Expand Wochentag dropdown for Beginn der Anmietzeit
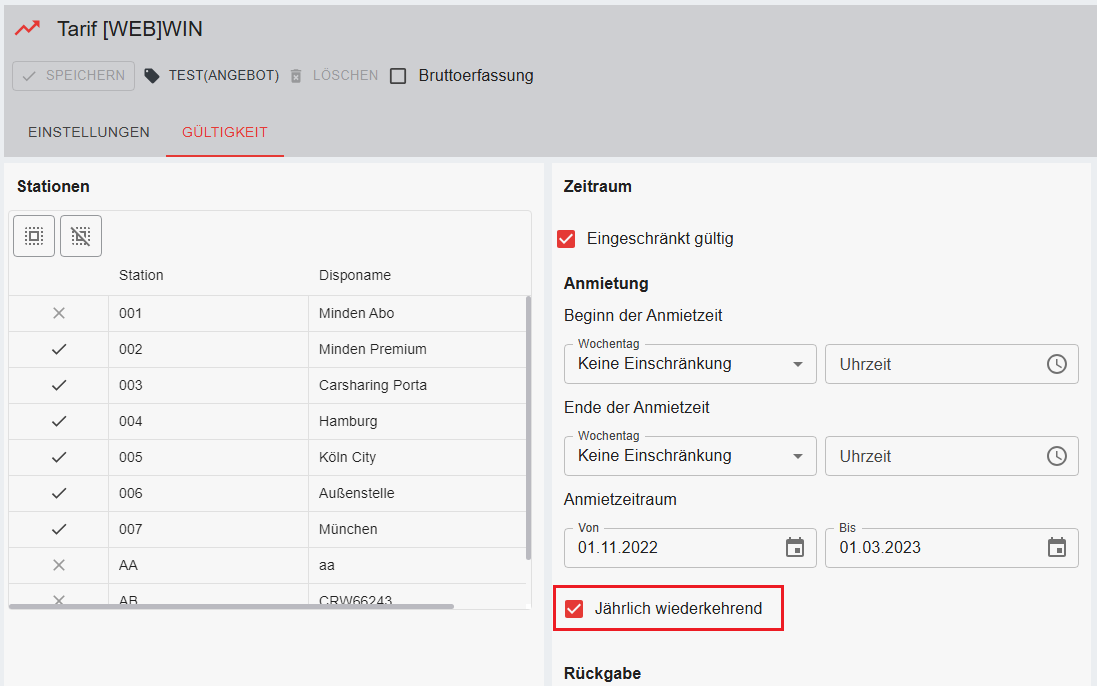The height and width of the screenshot is (686, 1097). pos(797,364)
